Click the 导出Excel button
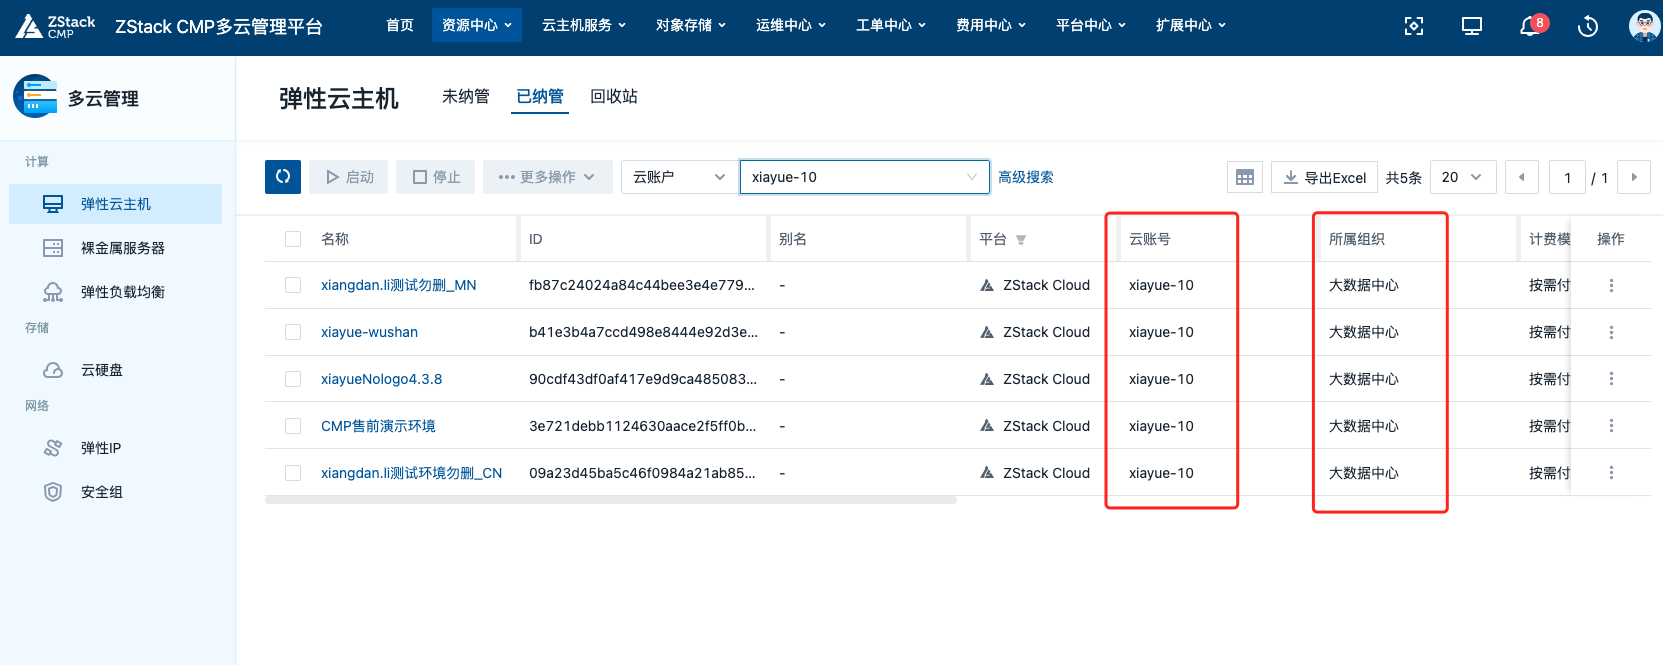The height and width of the screenshot is (665, 1663). pyautogui.click(x=1324, y=177)
